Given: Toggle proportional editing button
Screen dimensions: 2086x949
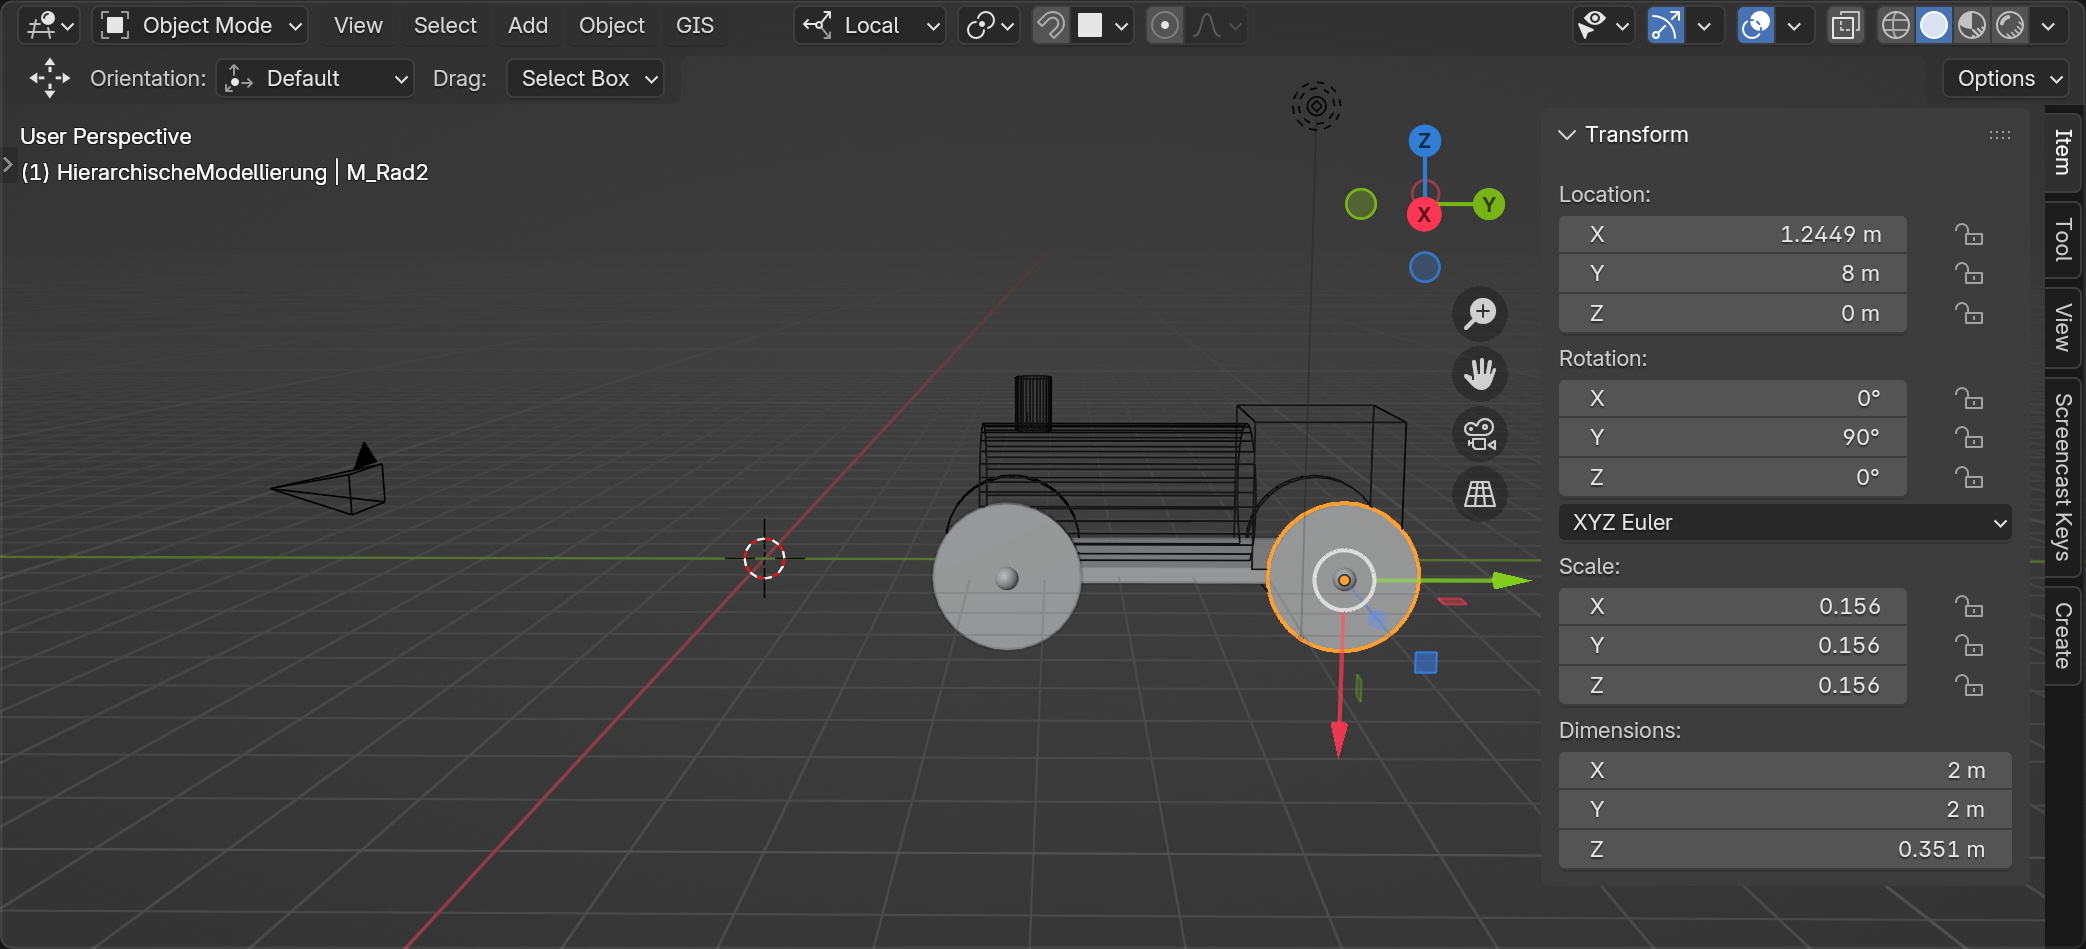Looking at the screenshot, I should [1164, 26].
